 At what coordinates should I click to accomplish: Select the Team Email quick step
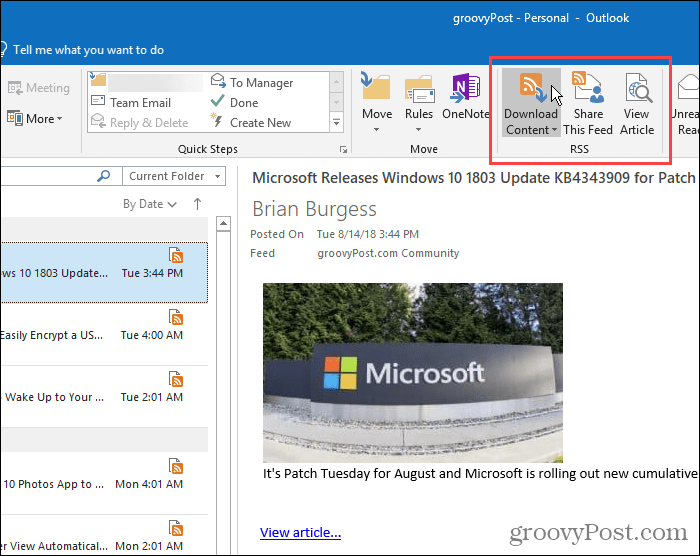[131, 103]
